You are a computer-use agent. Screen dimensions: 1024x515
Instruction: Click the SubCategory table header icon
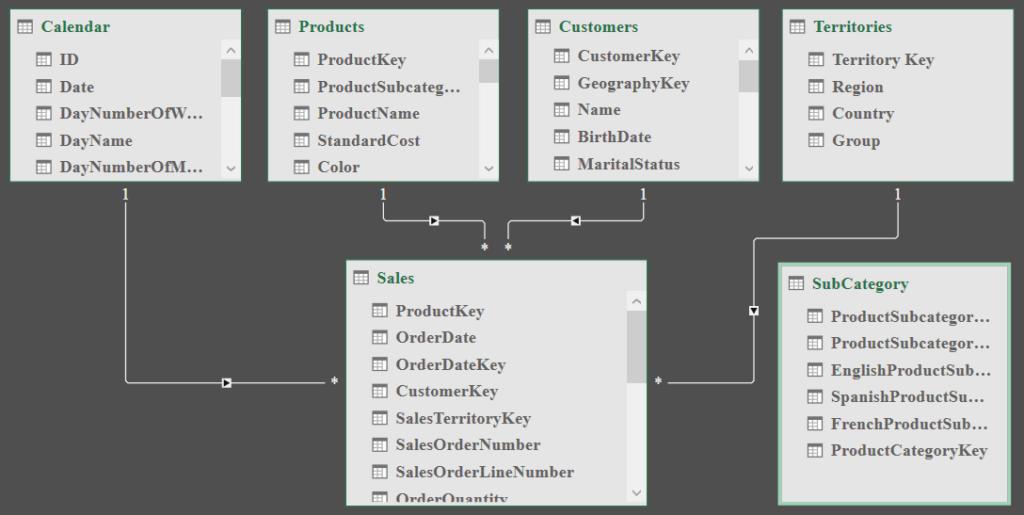click(797, 284)
